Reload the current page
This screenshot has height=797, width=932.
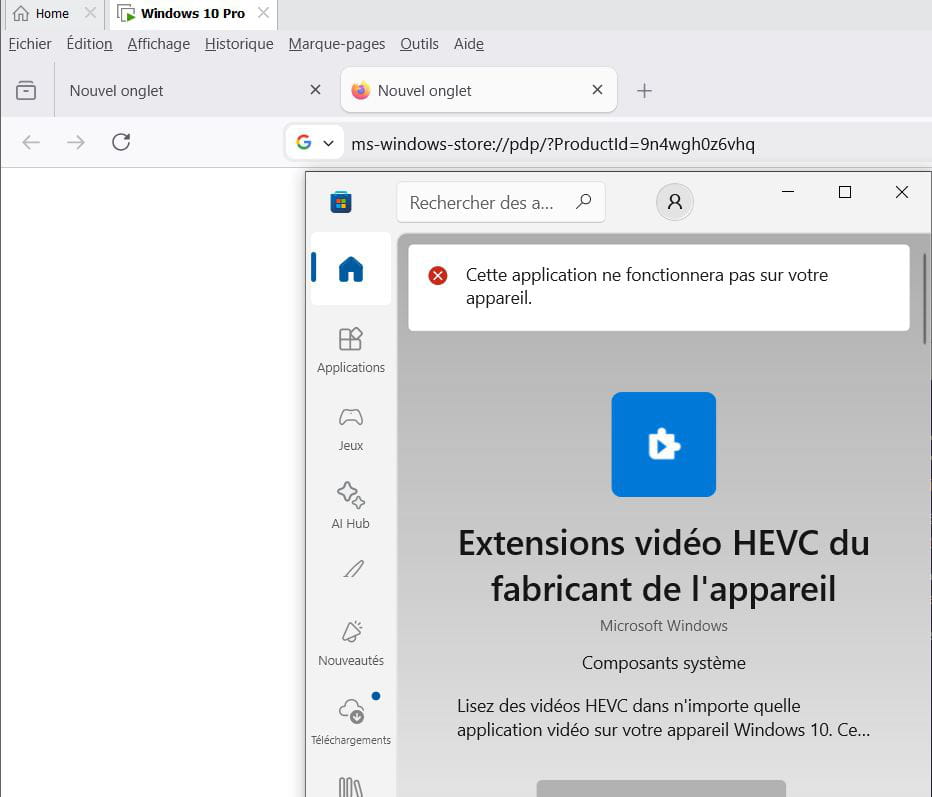coord(121,142)
